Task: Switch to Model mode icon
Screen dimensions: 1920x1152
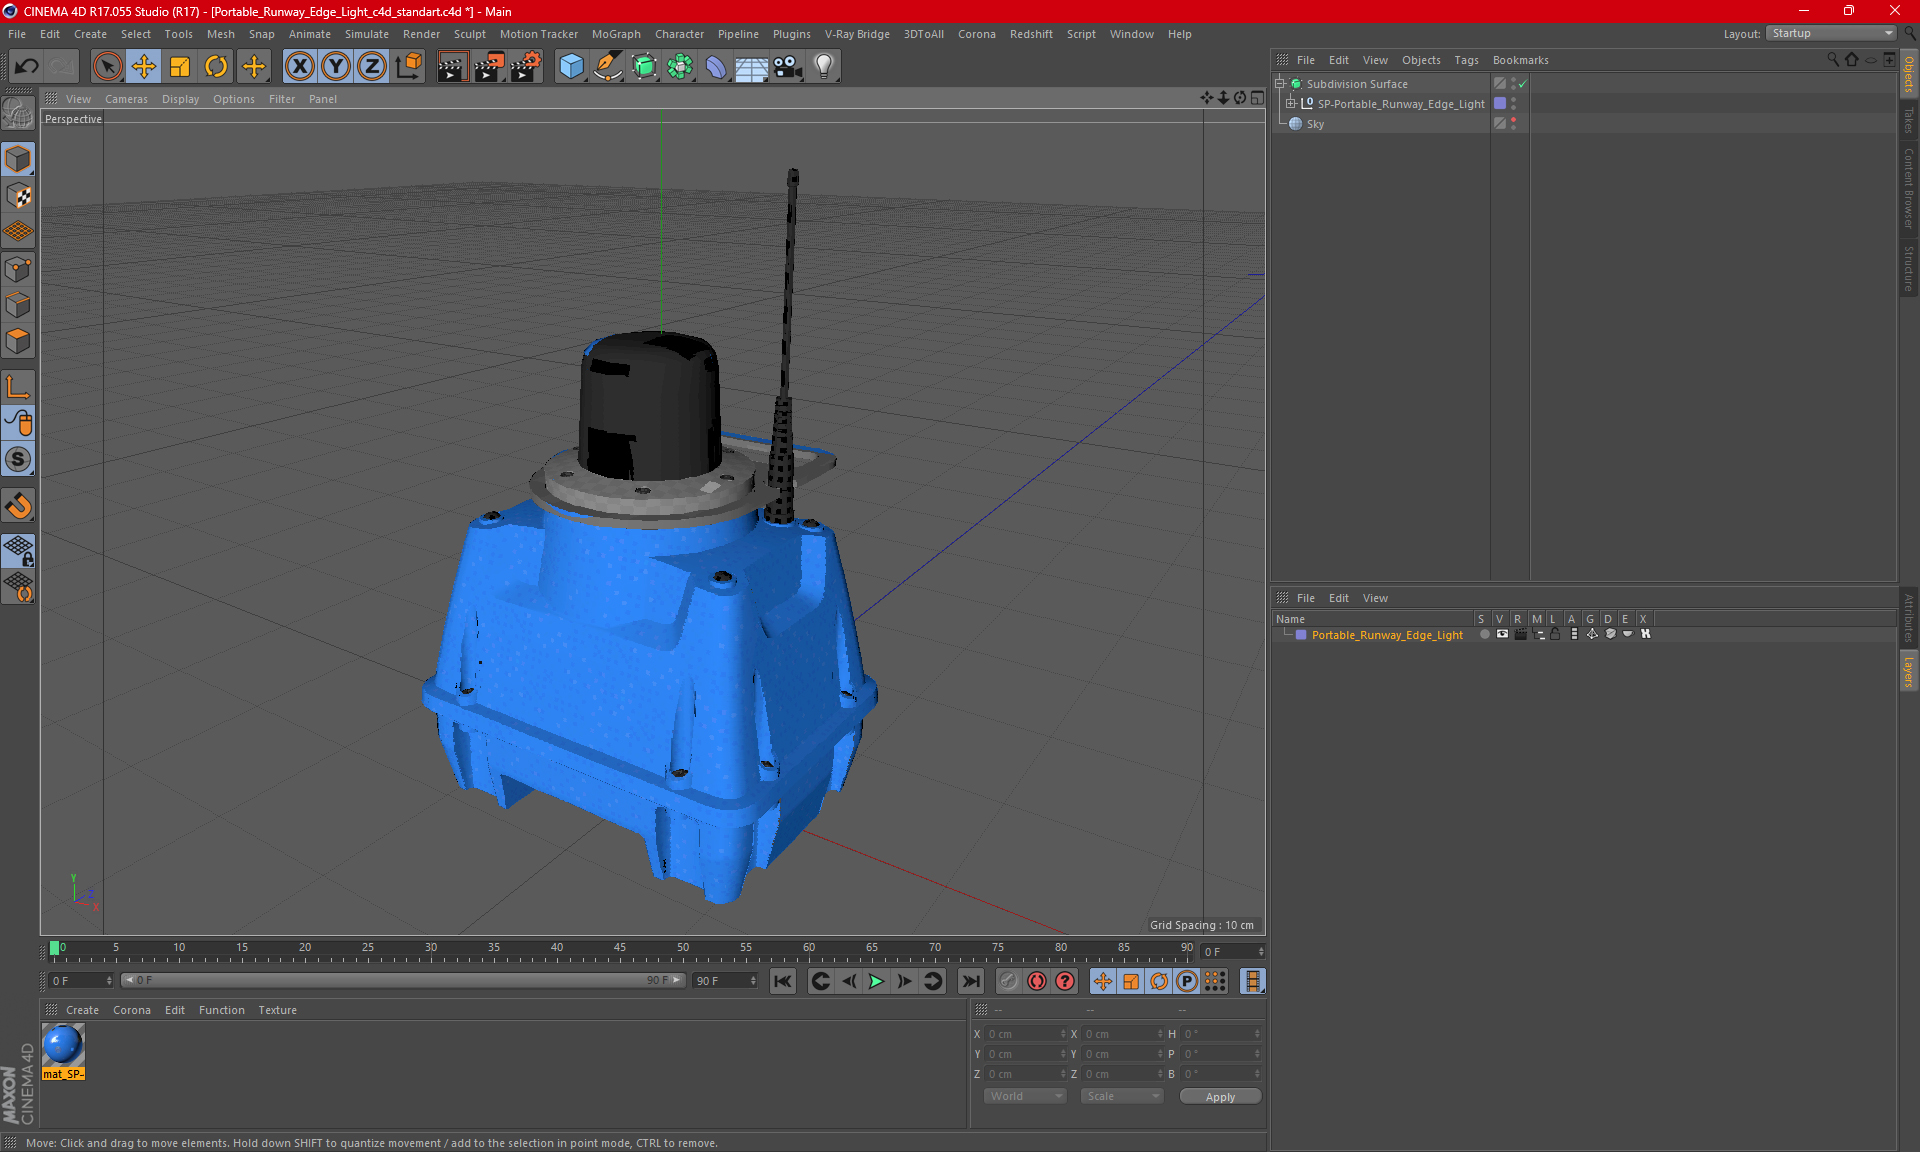Action: coord(18,159)
